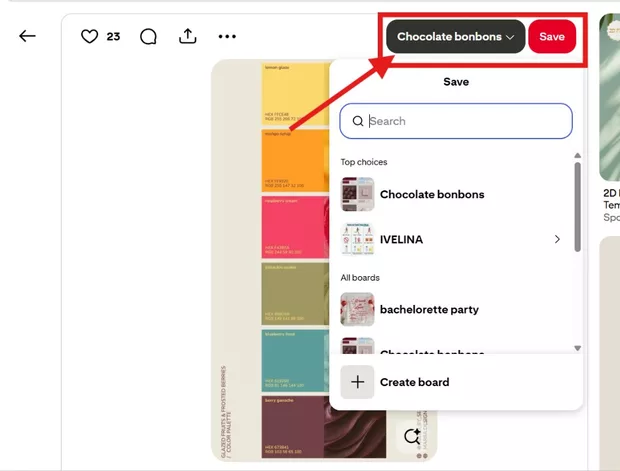Focus the board Search field

456,121
